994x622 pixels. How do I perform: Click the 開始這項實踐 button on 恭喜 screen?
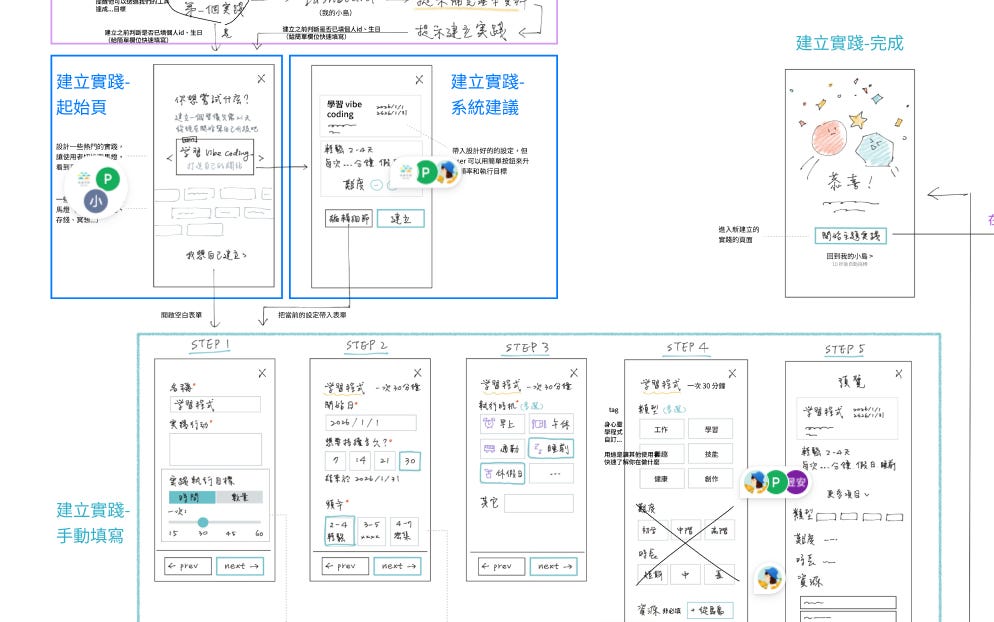[850, 236]
